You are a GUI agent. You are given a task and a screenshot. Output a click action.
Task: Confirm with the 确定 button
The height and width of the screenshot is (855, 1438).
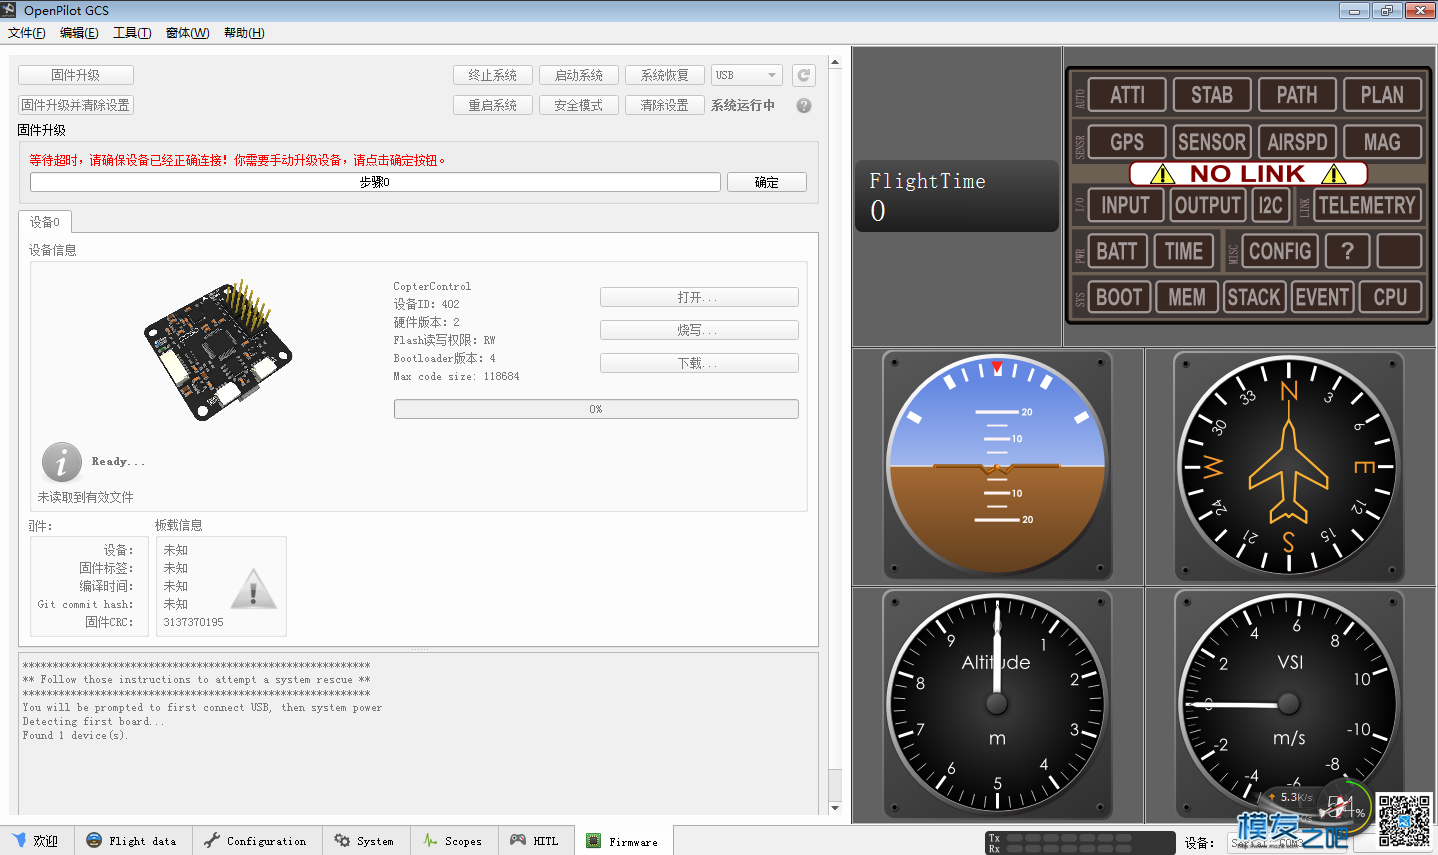[x=767, y=182]
